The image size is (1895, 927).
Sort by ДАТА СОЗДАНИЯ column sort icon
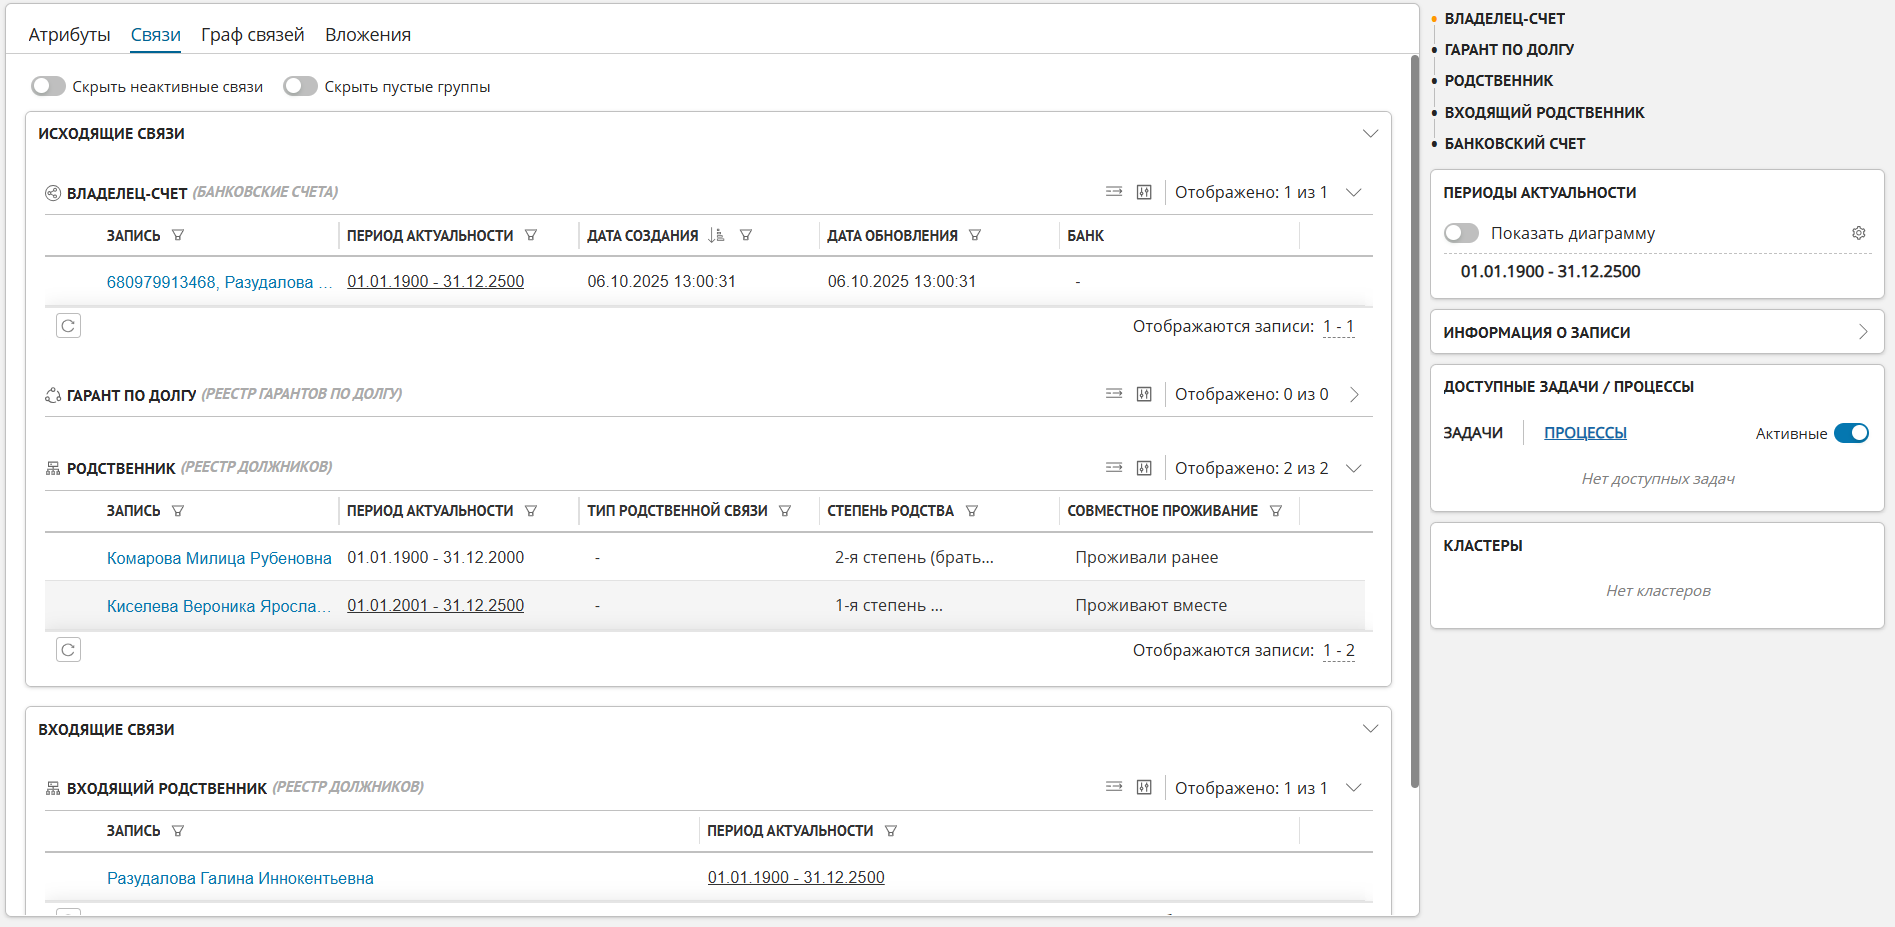(x=716, y=236)
